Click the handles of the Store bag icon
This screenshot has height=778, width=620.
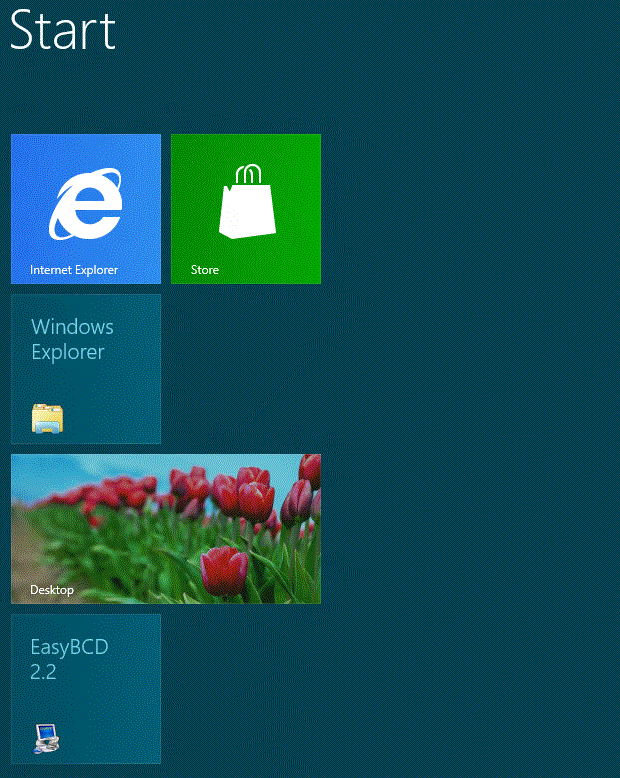click(x=247, y=175)
